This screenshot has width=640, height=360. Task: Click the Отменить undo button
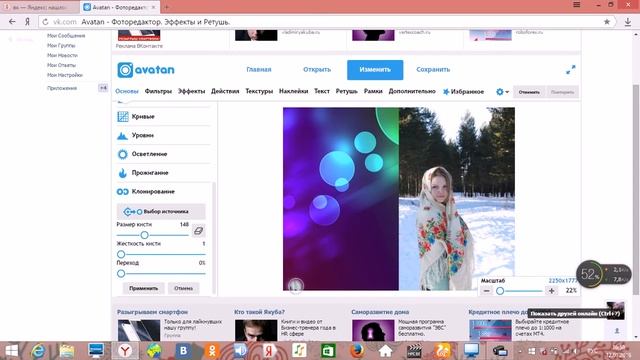point(529,92)
